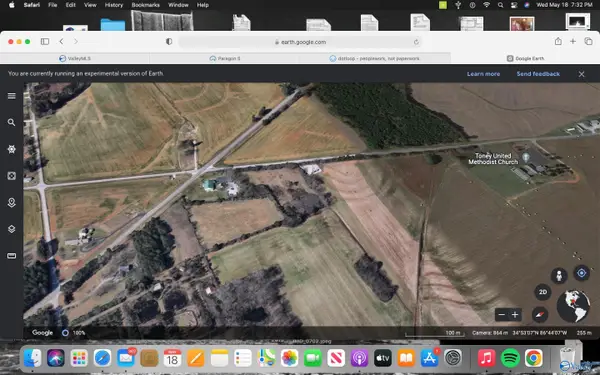
Task: Toggle Safari sidebar panel button
Action: 45,41
